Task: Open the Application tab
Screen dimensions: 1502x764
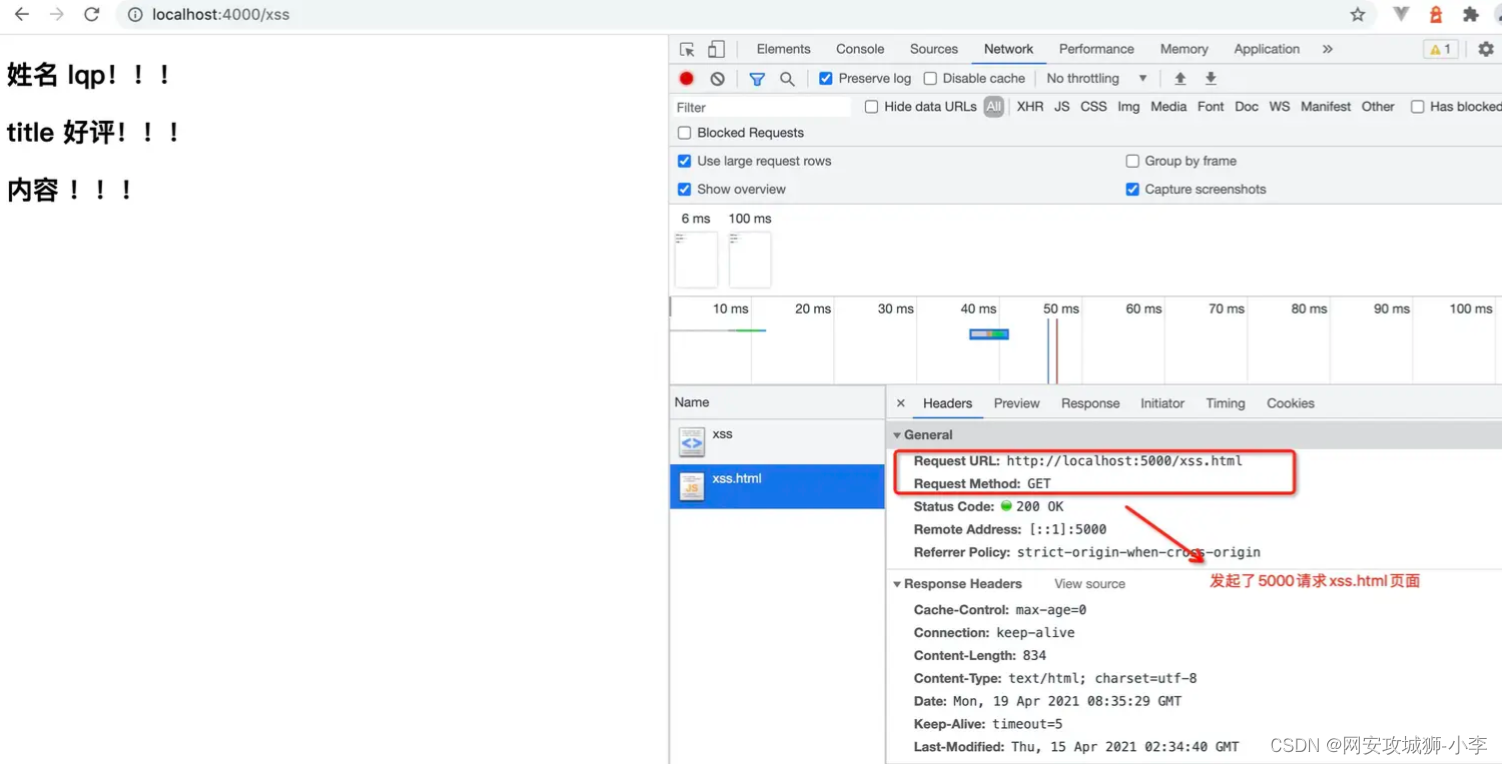Action: (x=1266, y=49)
